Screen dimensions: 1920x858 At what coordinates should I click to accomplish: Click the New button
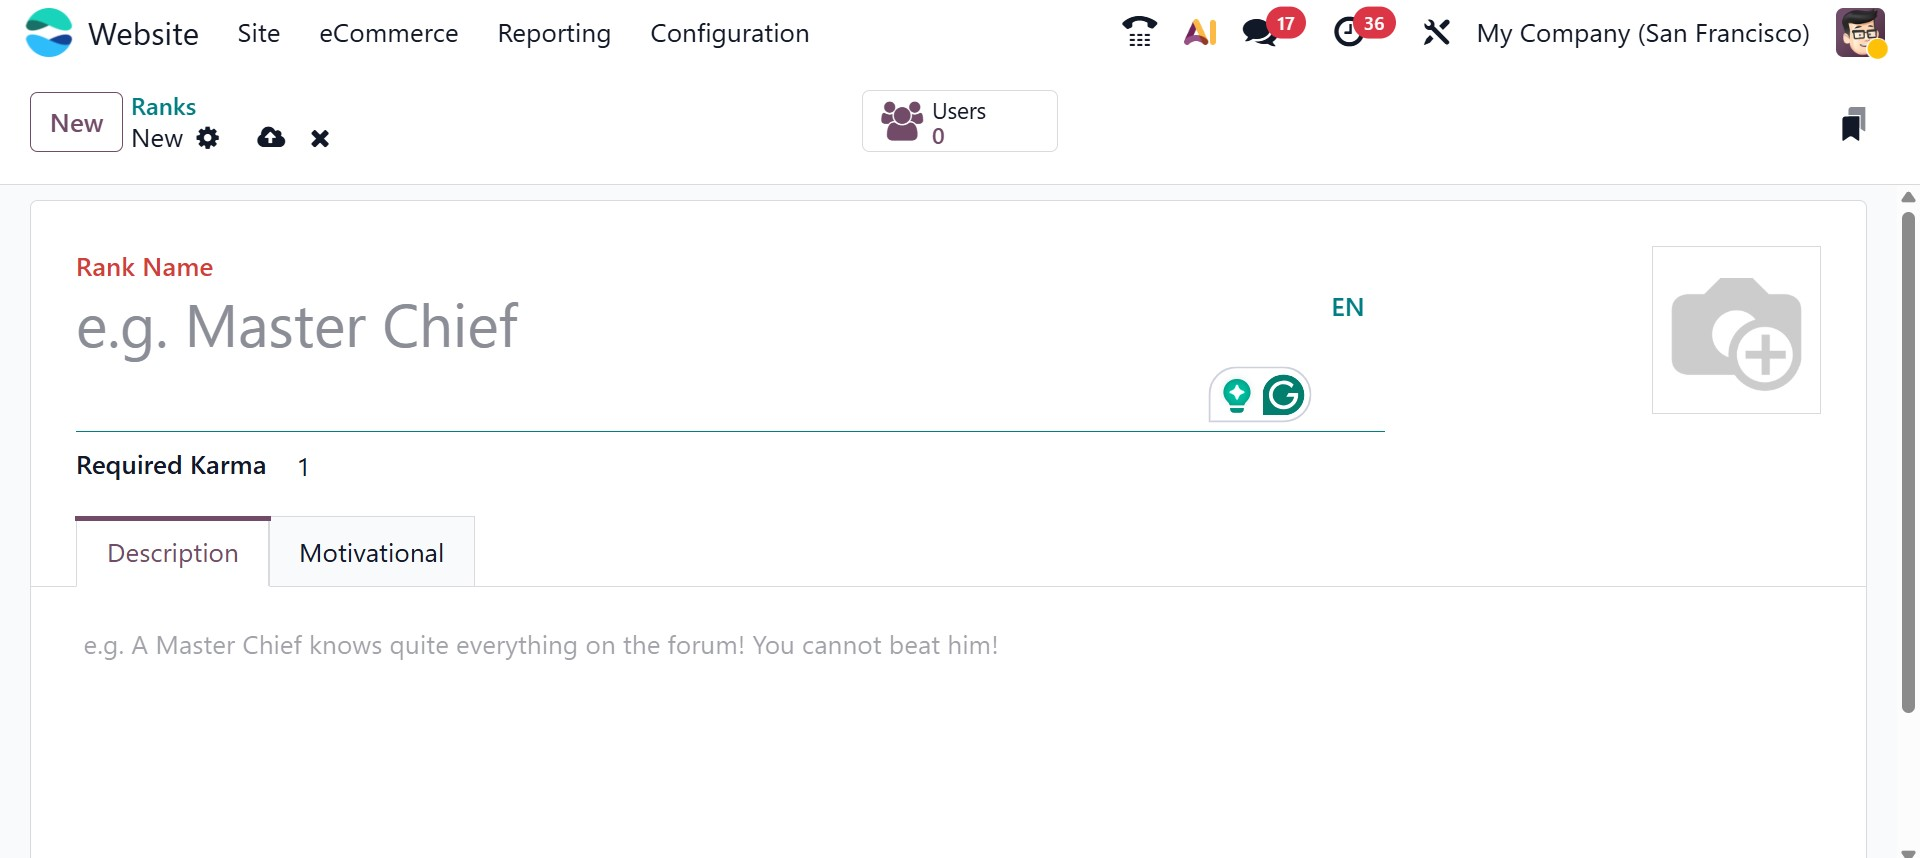76,122
